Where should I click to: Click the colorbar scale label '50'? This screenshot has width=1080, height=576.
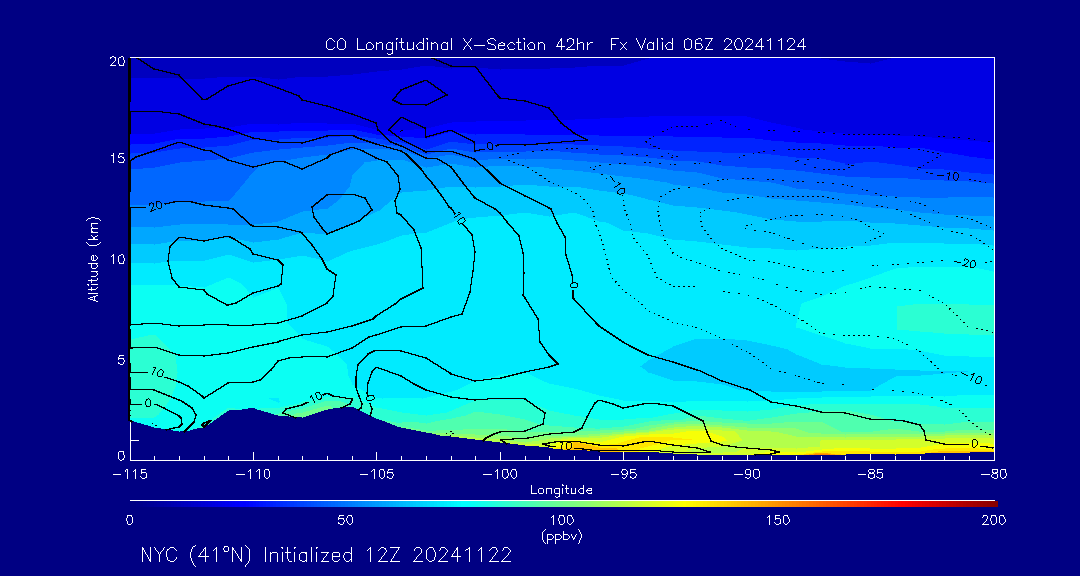346,520
